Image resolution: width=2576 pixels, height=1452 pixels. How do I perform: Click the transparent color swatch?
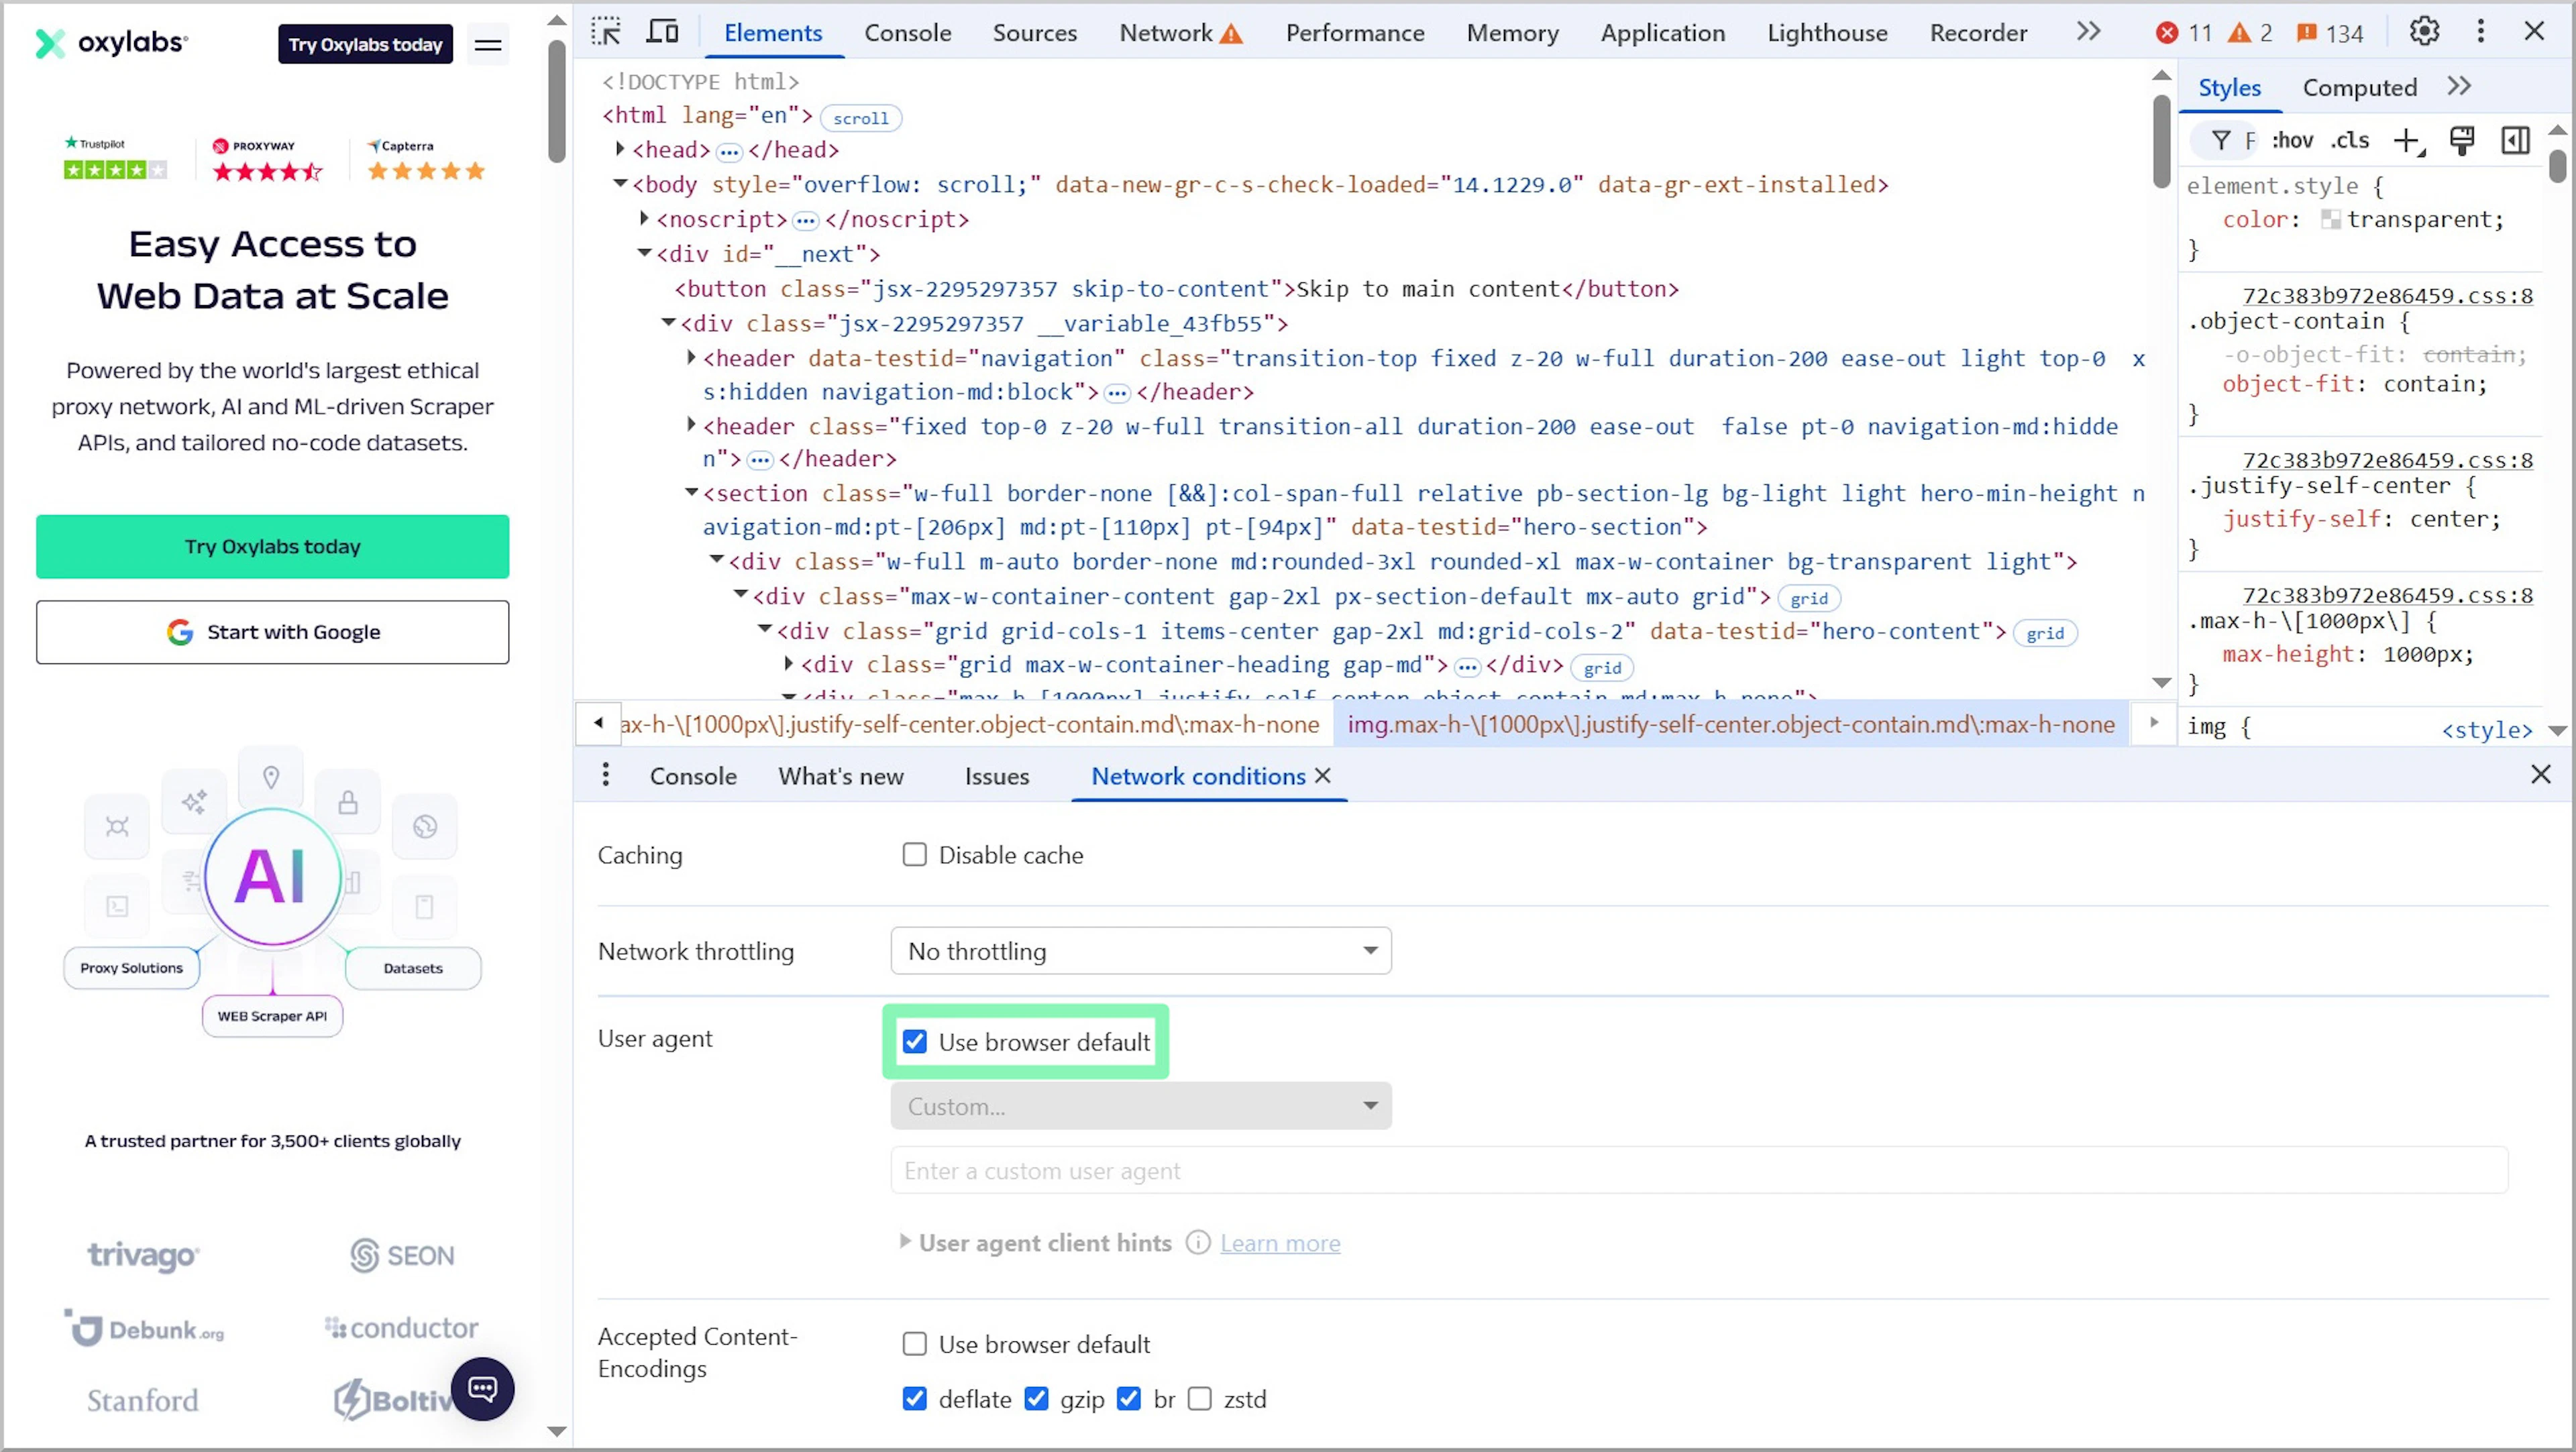click(x=2330, y=219)
